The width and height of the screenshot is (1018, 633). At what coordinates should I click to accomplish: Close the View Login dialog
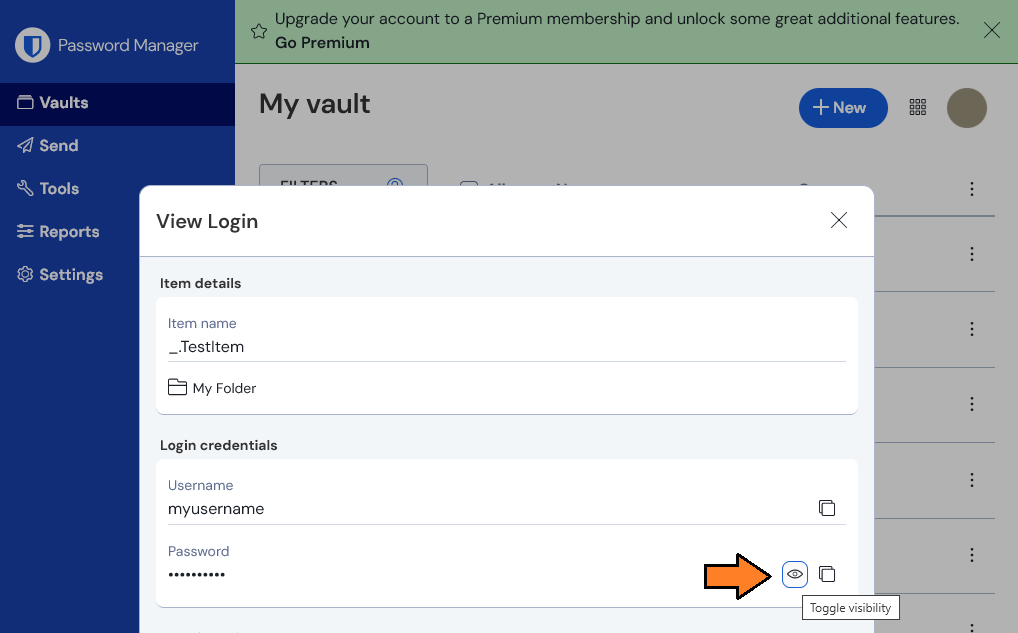point(839,220)
